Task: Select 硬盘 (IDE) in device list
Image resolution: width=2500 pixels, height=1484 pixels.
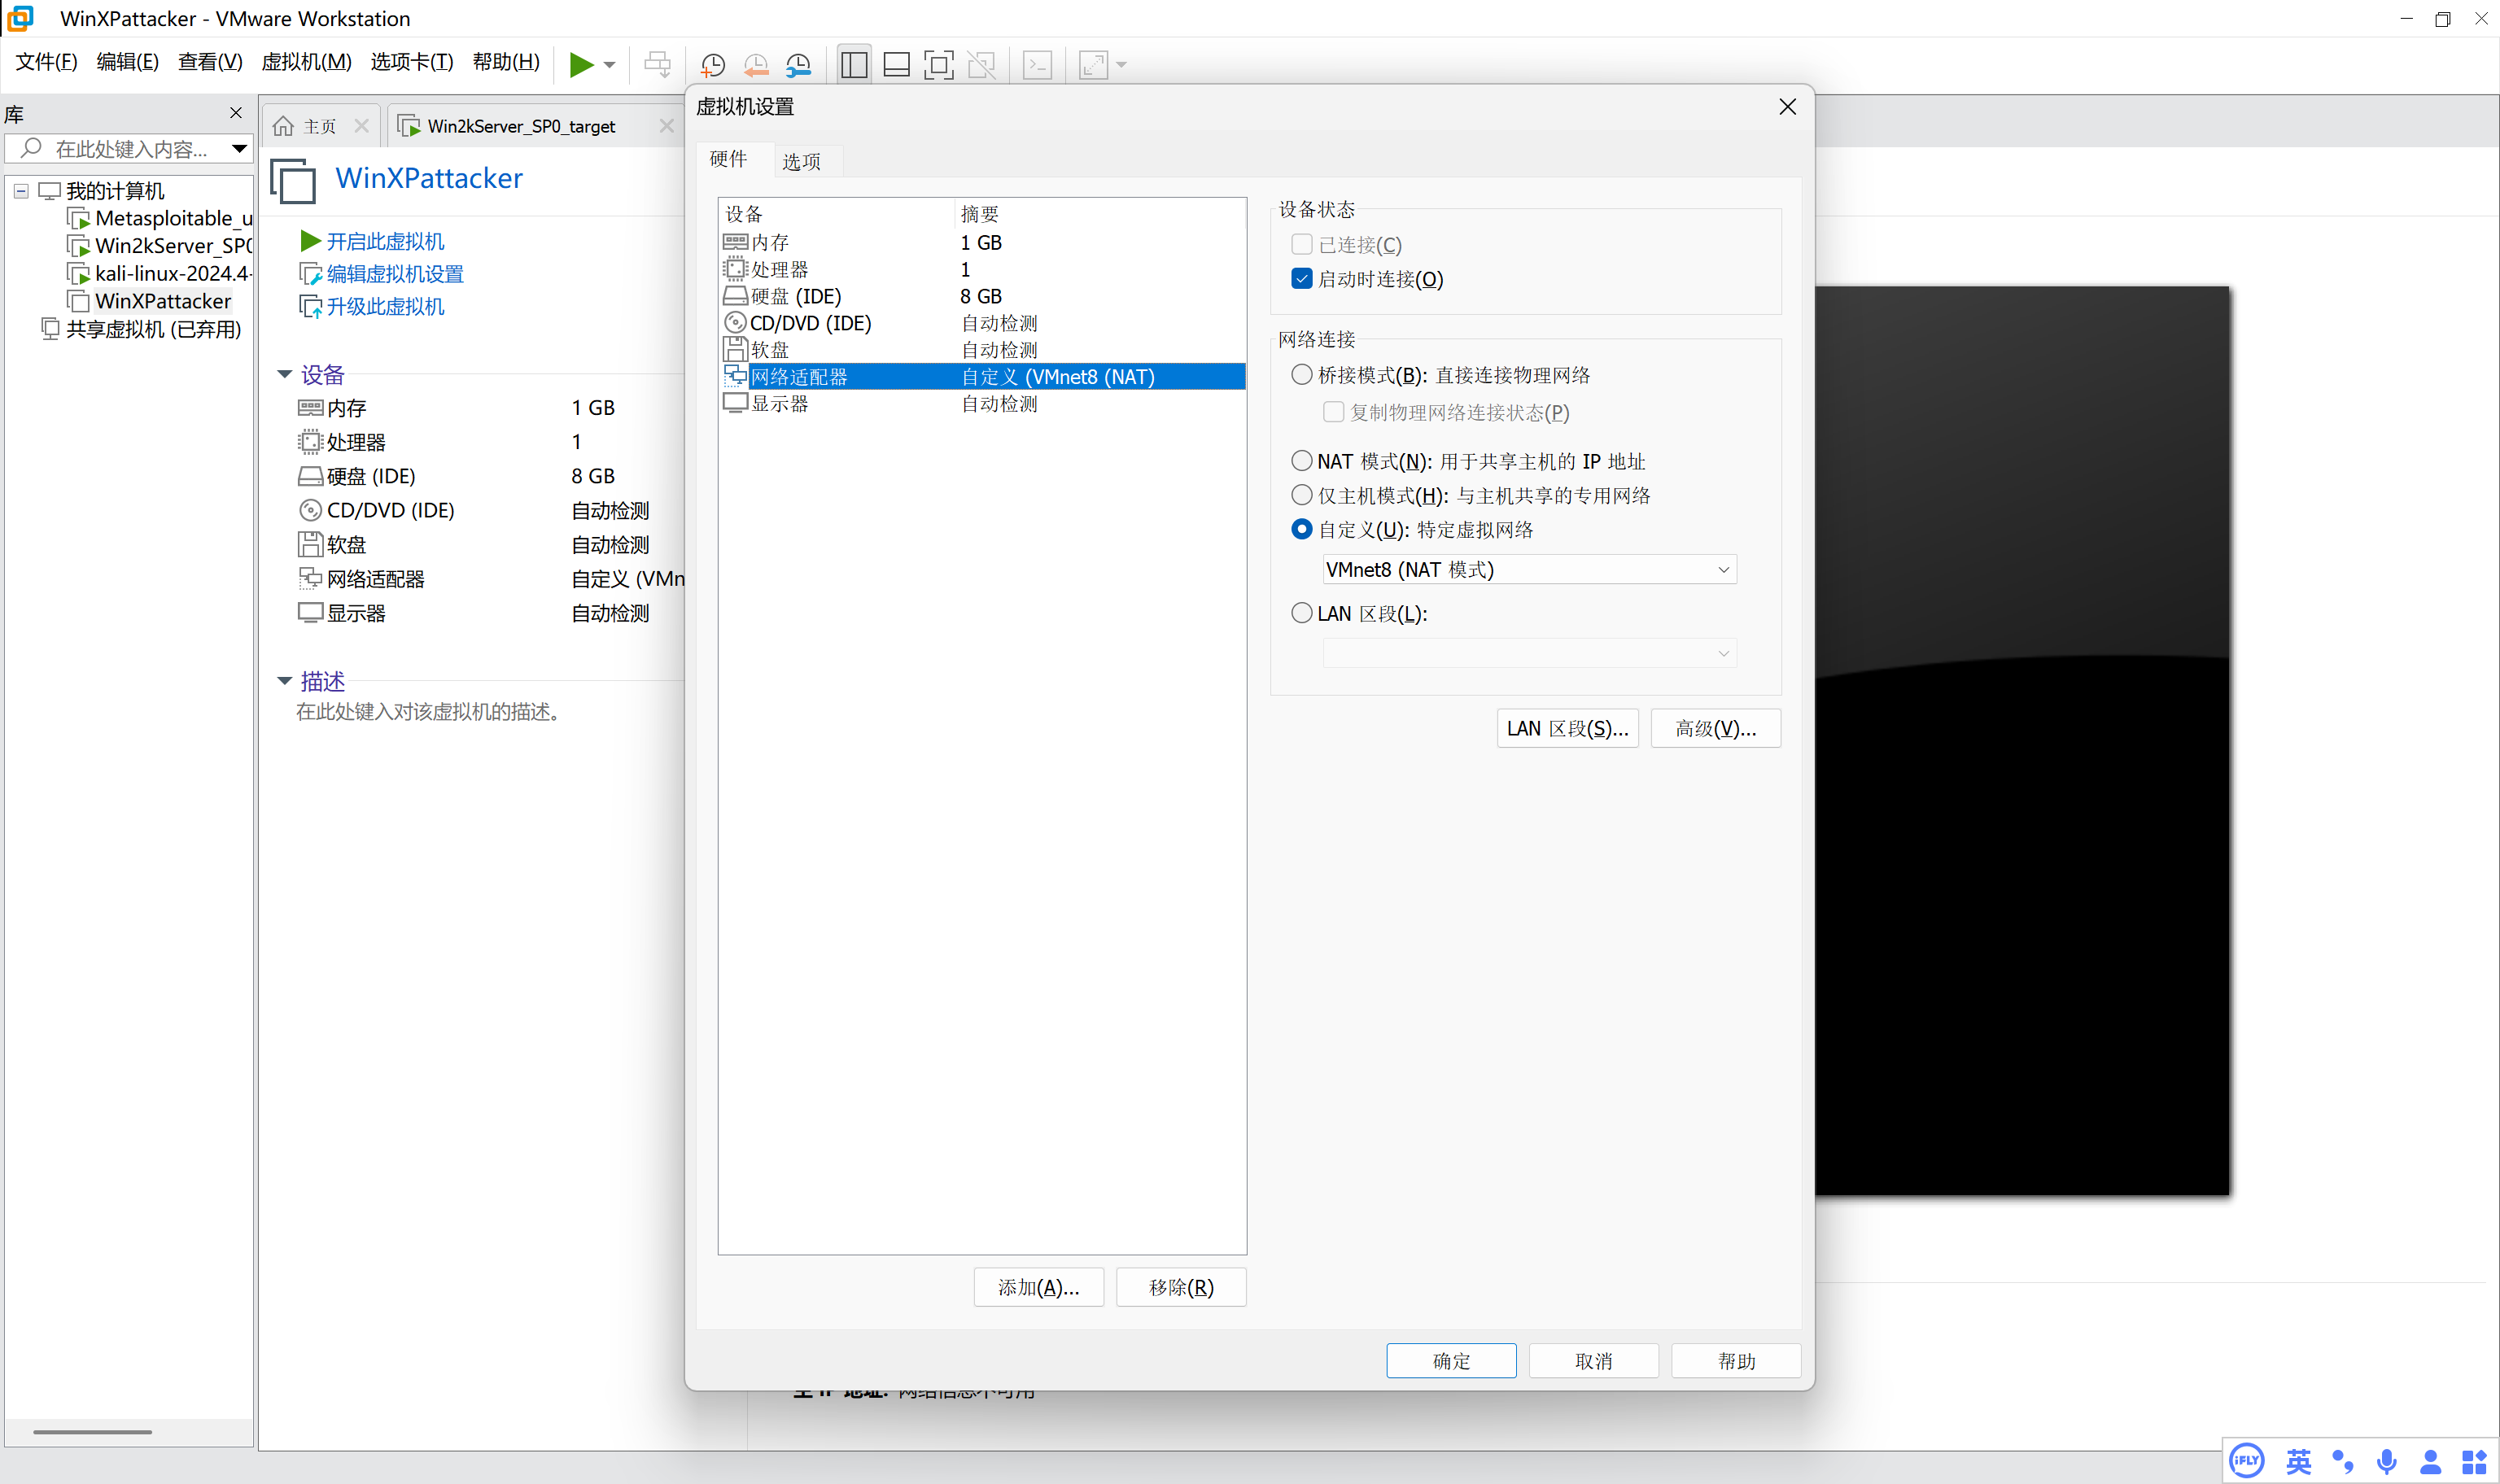Action: point(796,297)
